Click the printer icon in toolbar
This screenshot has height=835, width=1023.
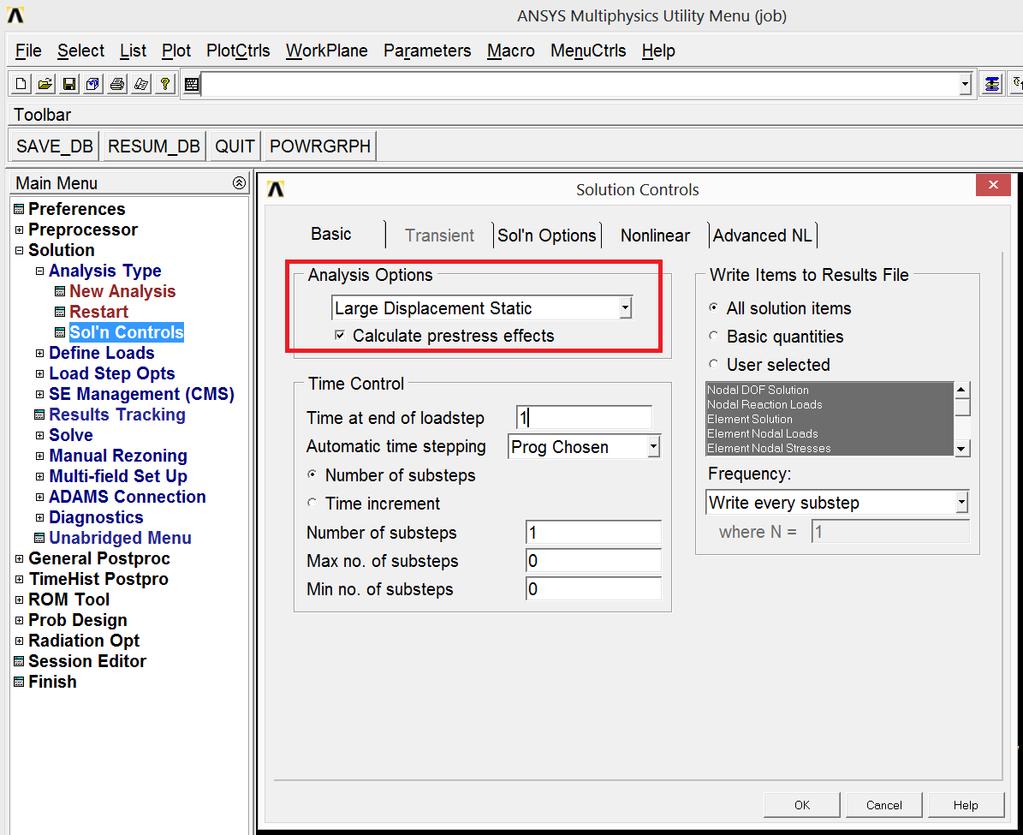[x=117, y=84]
